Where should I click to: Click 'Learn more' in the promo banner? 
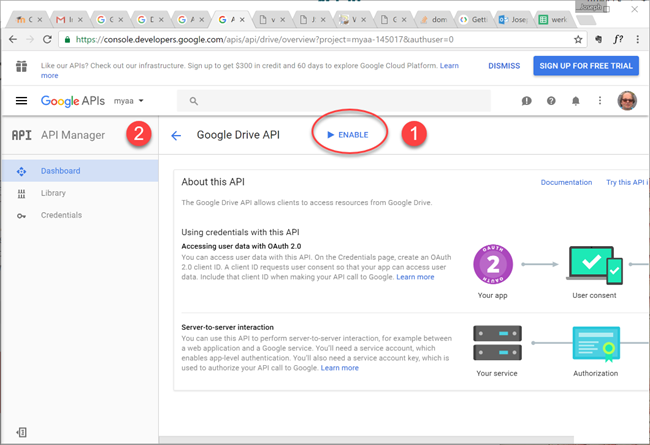coord(449,66)
